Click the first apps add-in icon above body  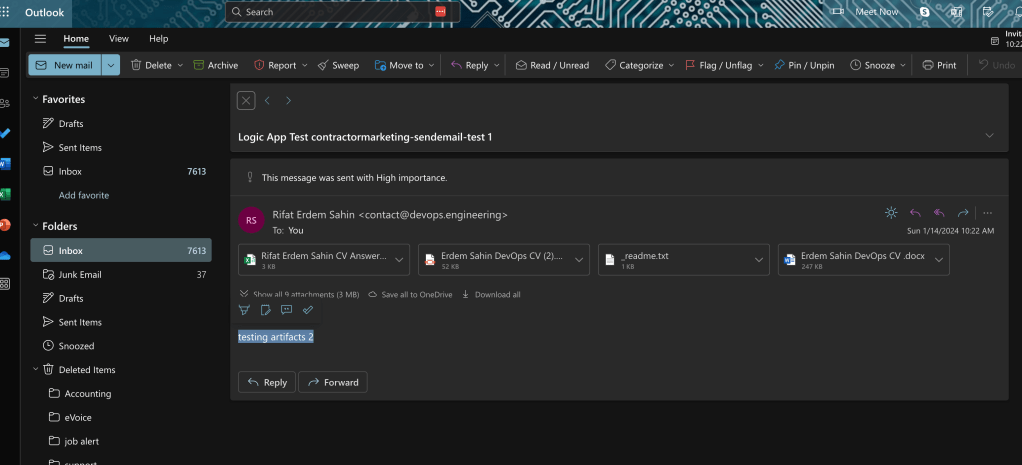(x=244, y=310)
